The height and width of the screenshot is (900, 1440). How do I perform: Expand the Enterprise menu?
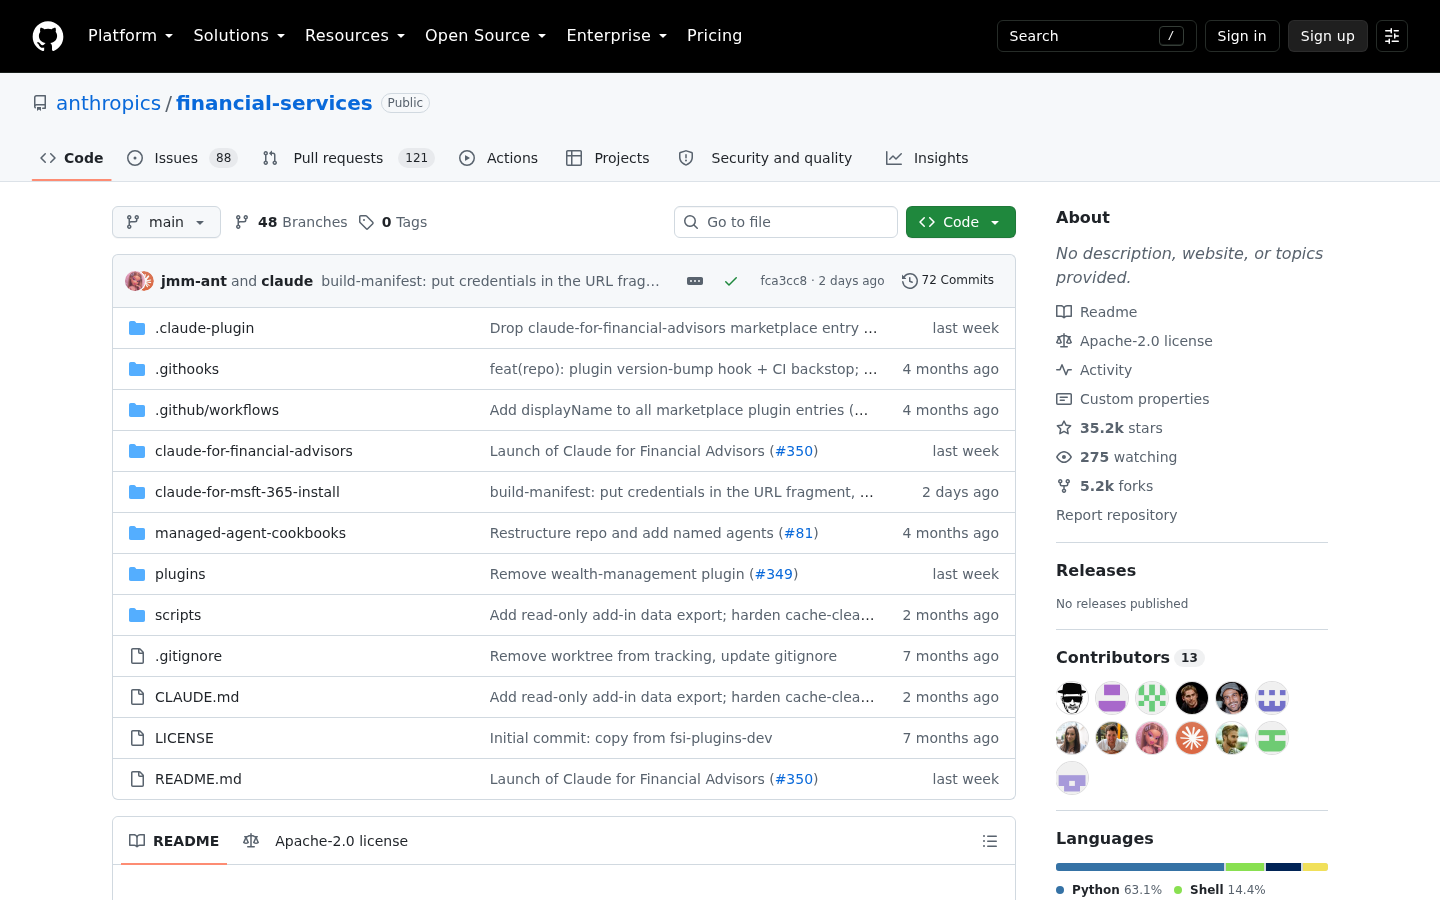pyautogui.click(x=617, y=36)
